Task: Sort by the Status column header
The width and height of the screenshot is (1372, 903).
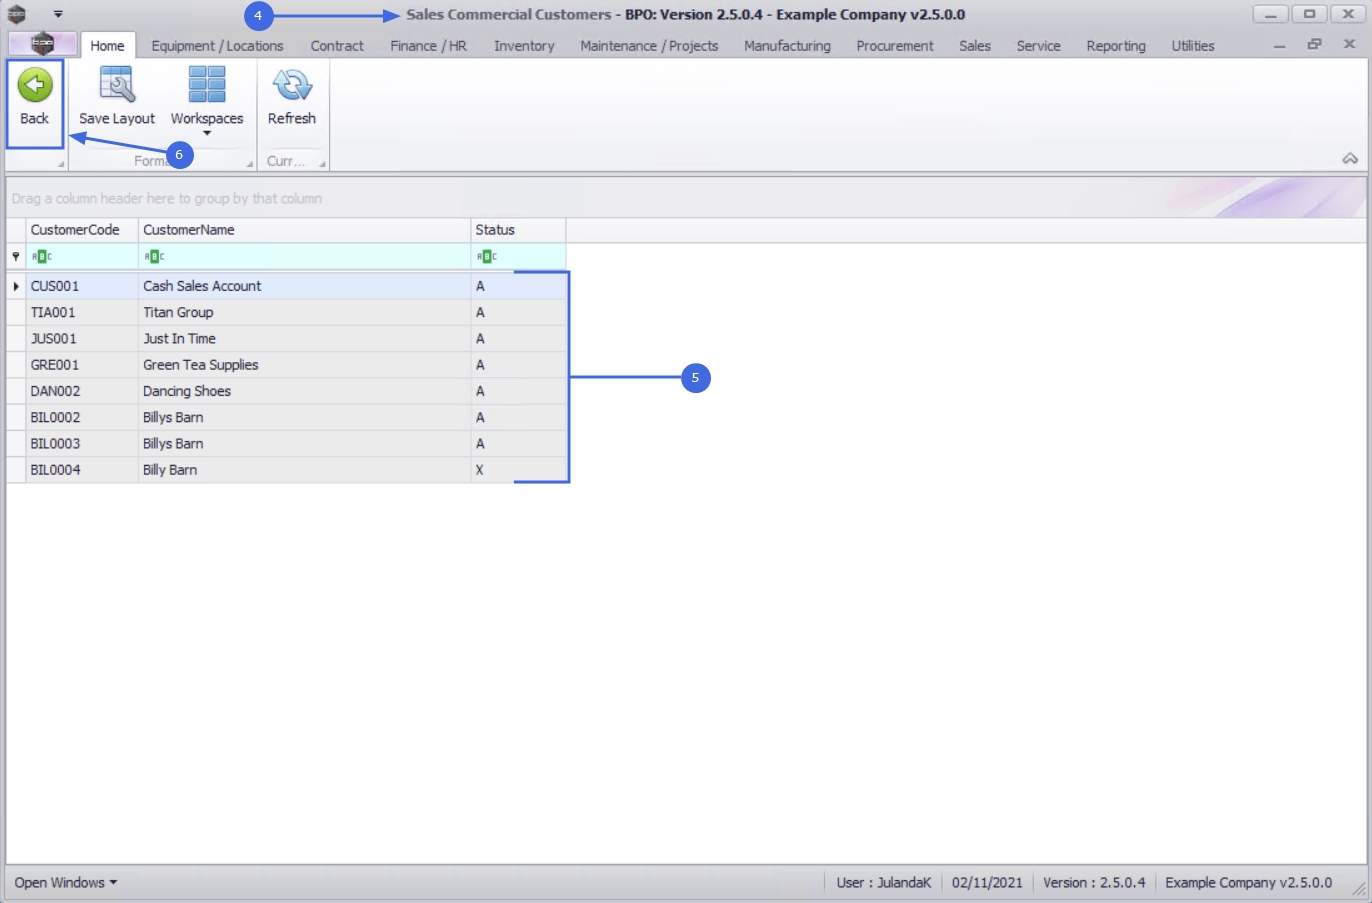Action: coord(518,230)
